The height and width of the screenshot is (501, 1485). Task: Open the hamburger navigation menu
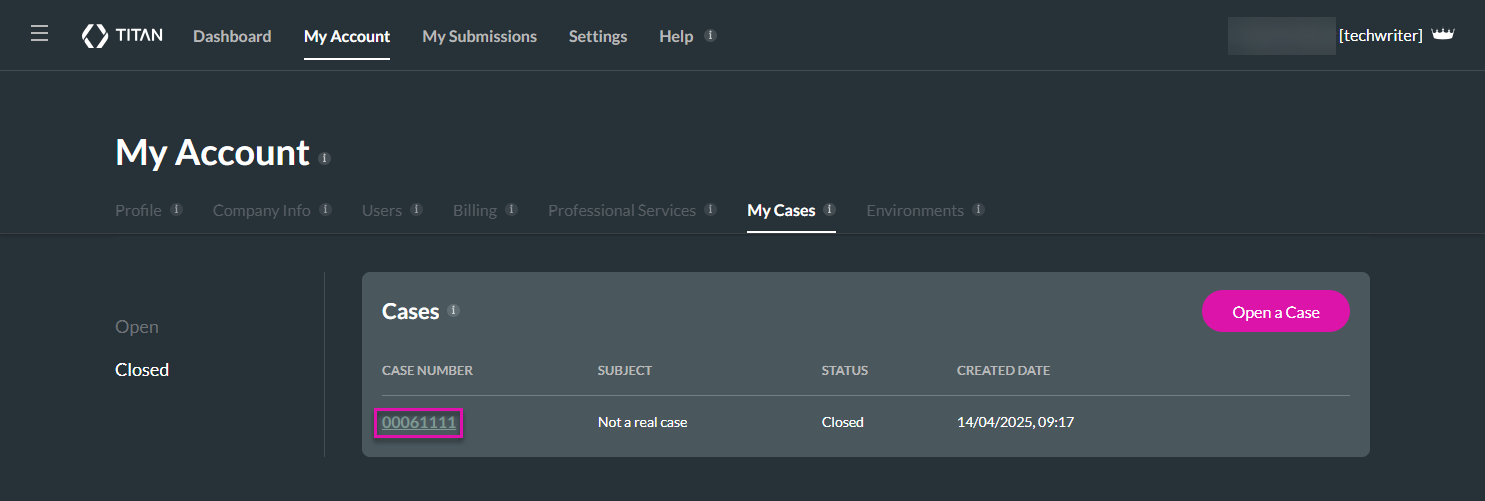click(39, 35)
